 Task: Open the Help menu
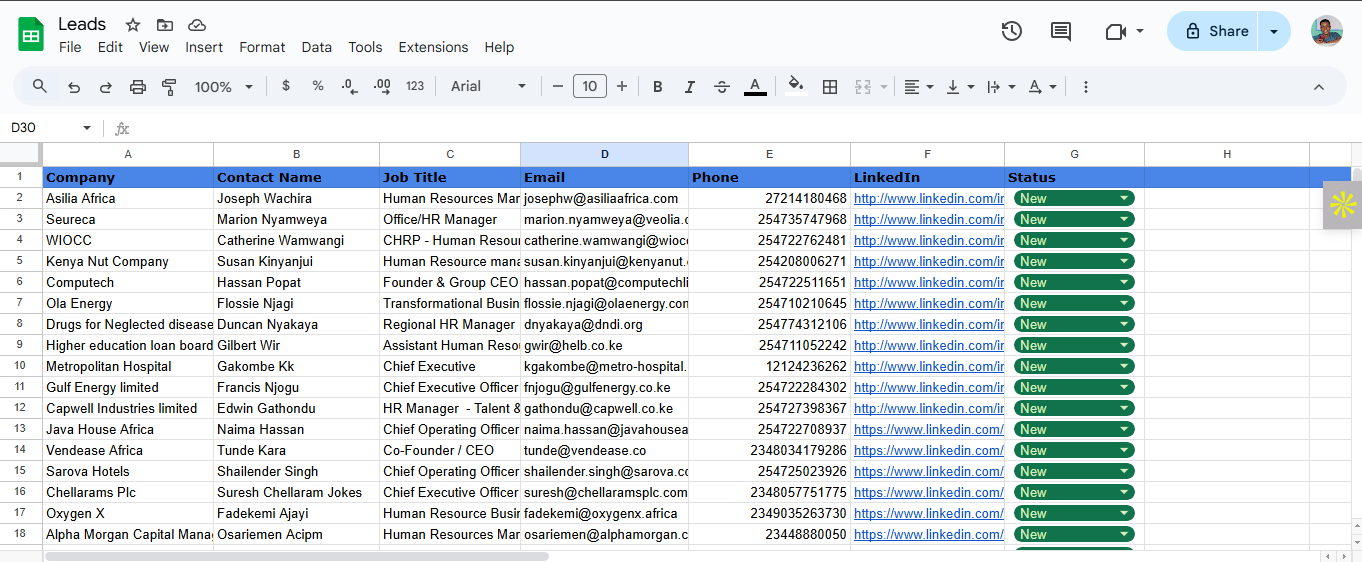pyautogui.click(x=499, y=47)
